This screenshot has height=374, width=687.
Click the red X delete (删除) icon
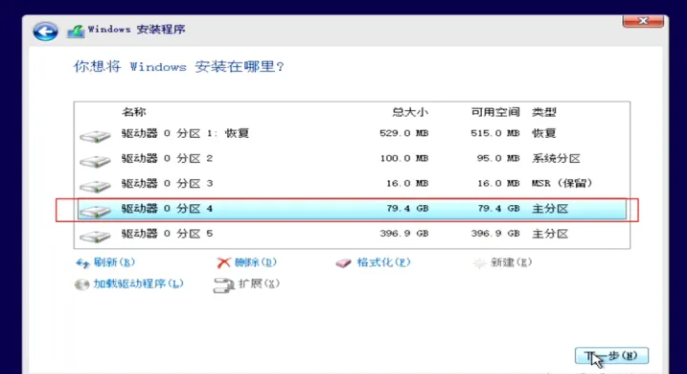tap(223, 263)
